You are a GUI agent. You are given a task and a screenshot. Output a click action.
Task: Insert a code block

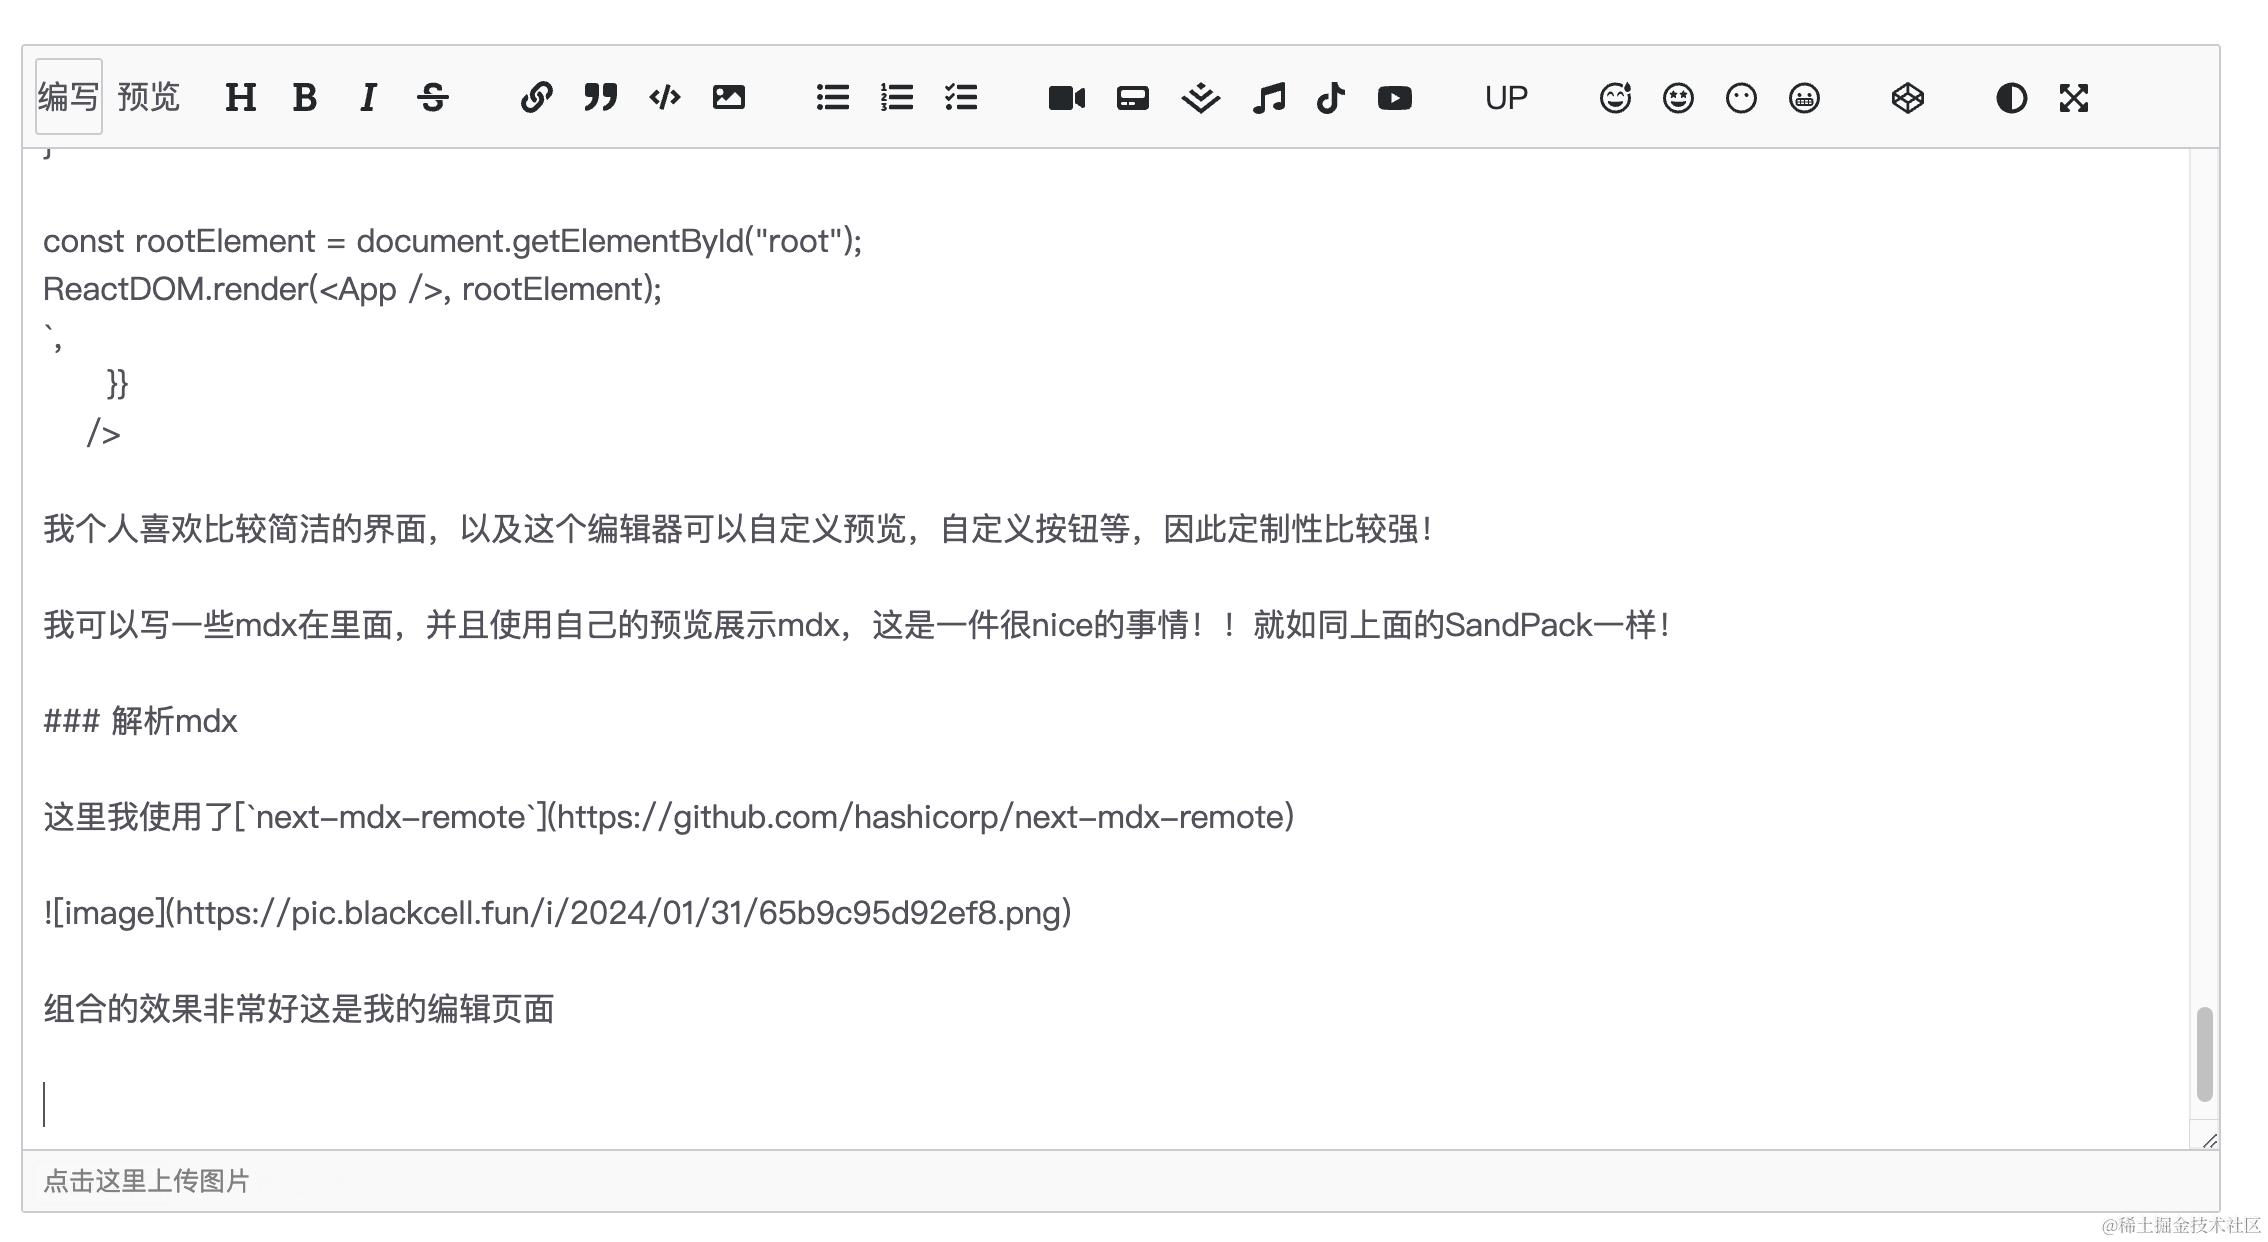point(664,97)
